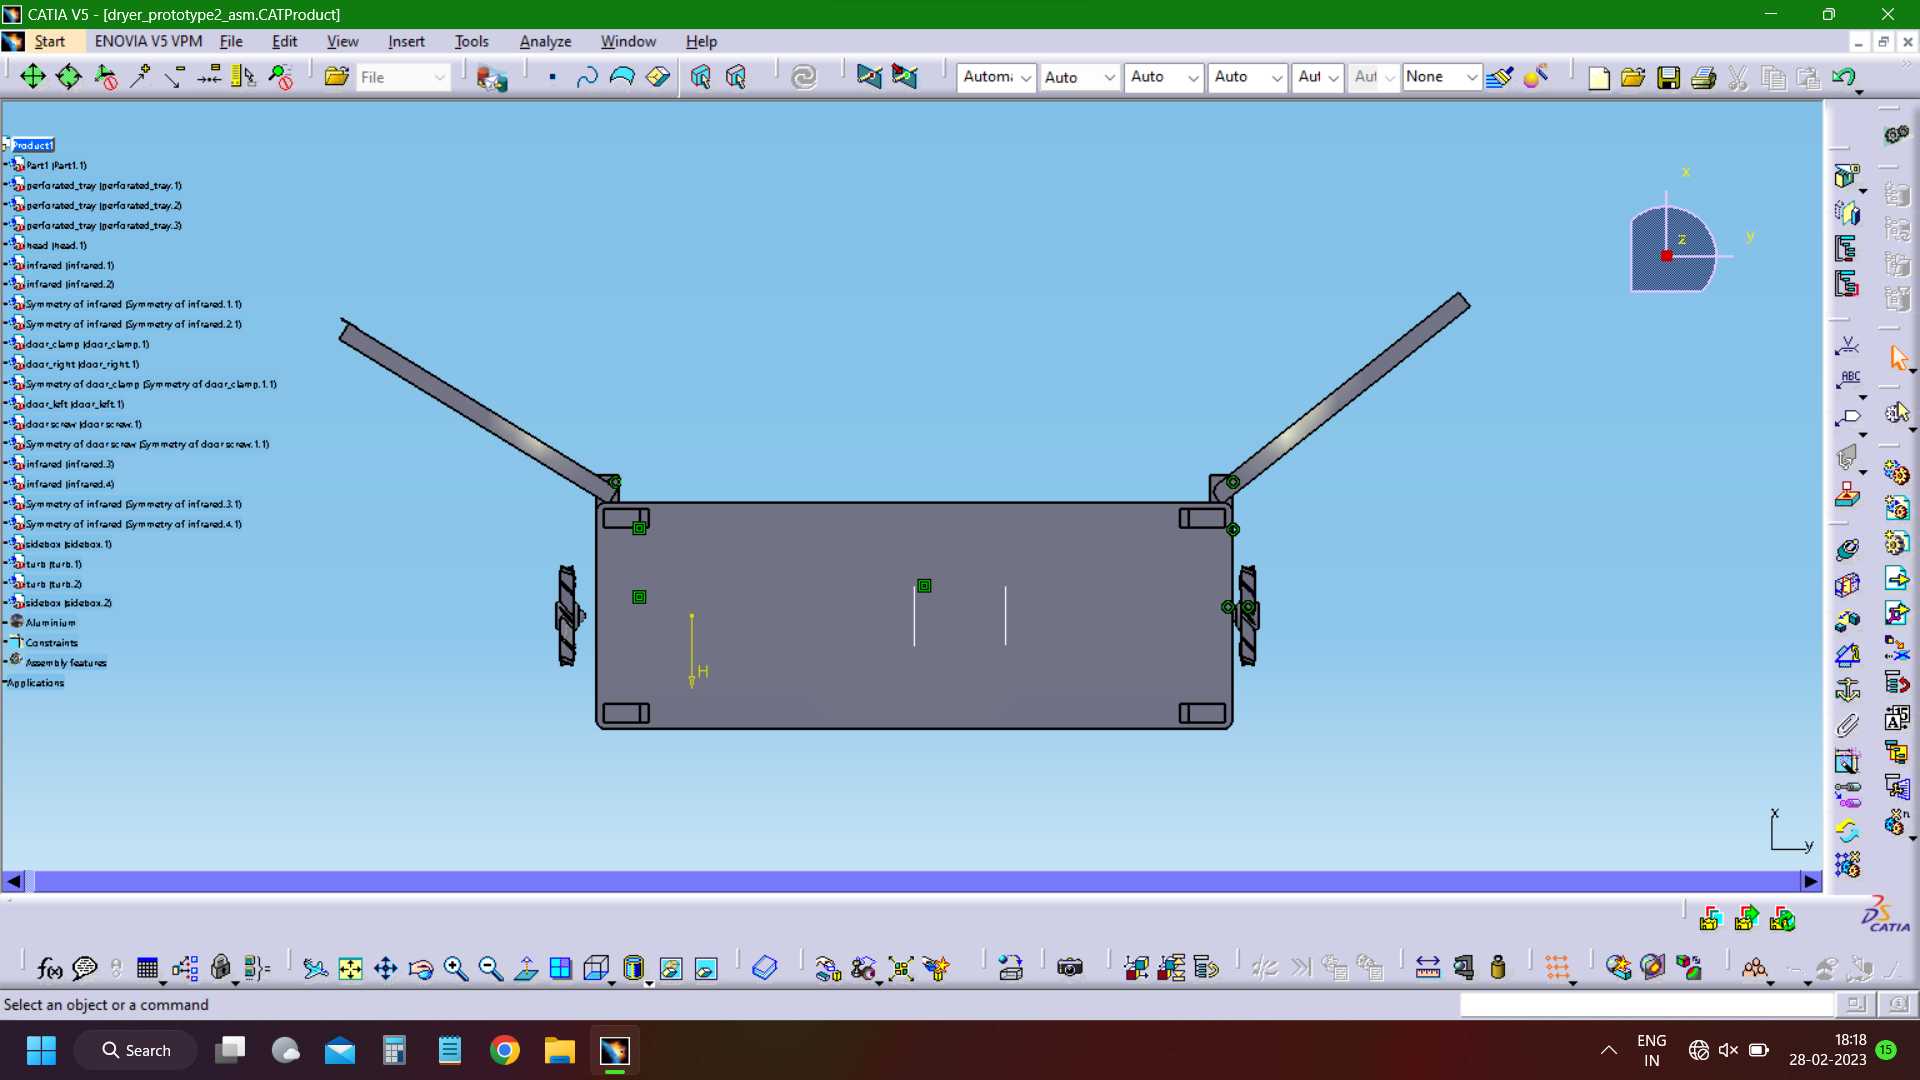Toggle the Fly mode airplane icon

[x=315, y=968]
